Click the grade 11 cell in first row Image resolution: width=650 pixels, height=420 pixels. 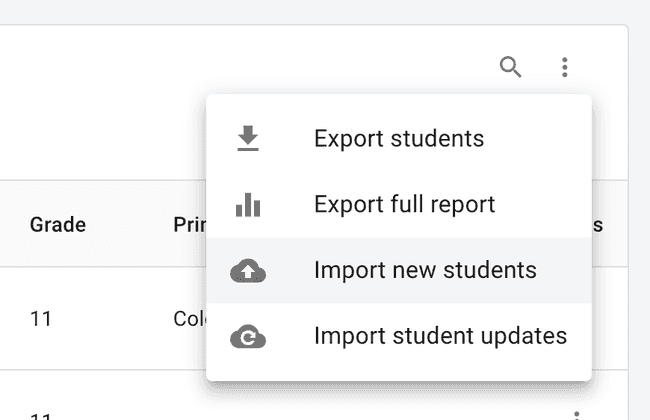[41, 320]
